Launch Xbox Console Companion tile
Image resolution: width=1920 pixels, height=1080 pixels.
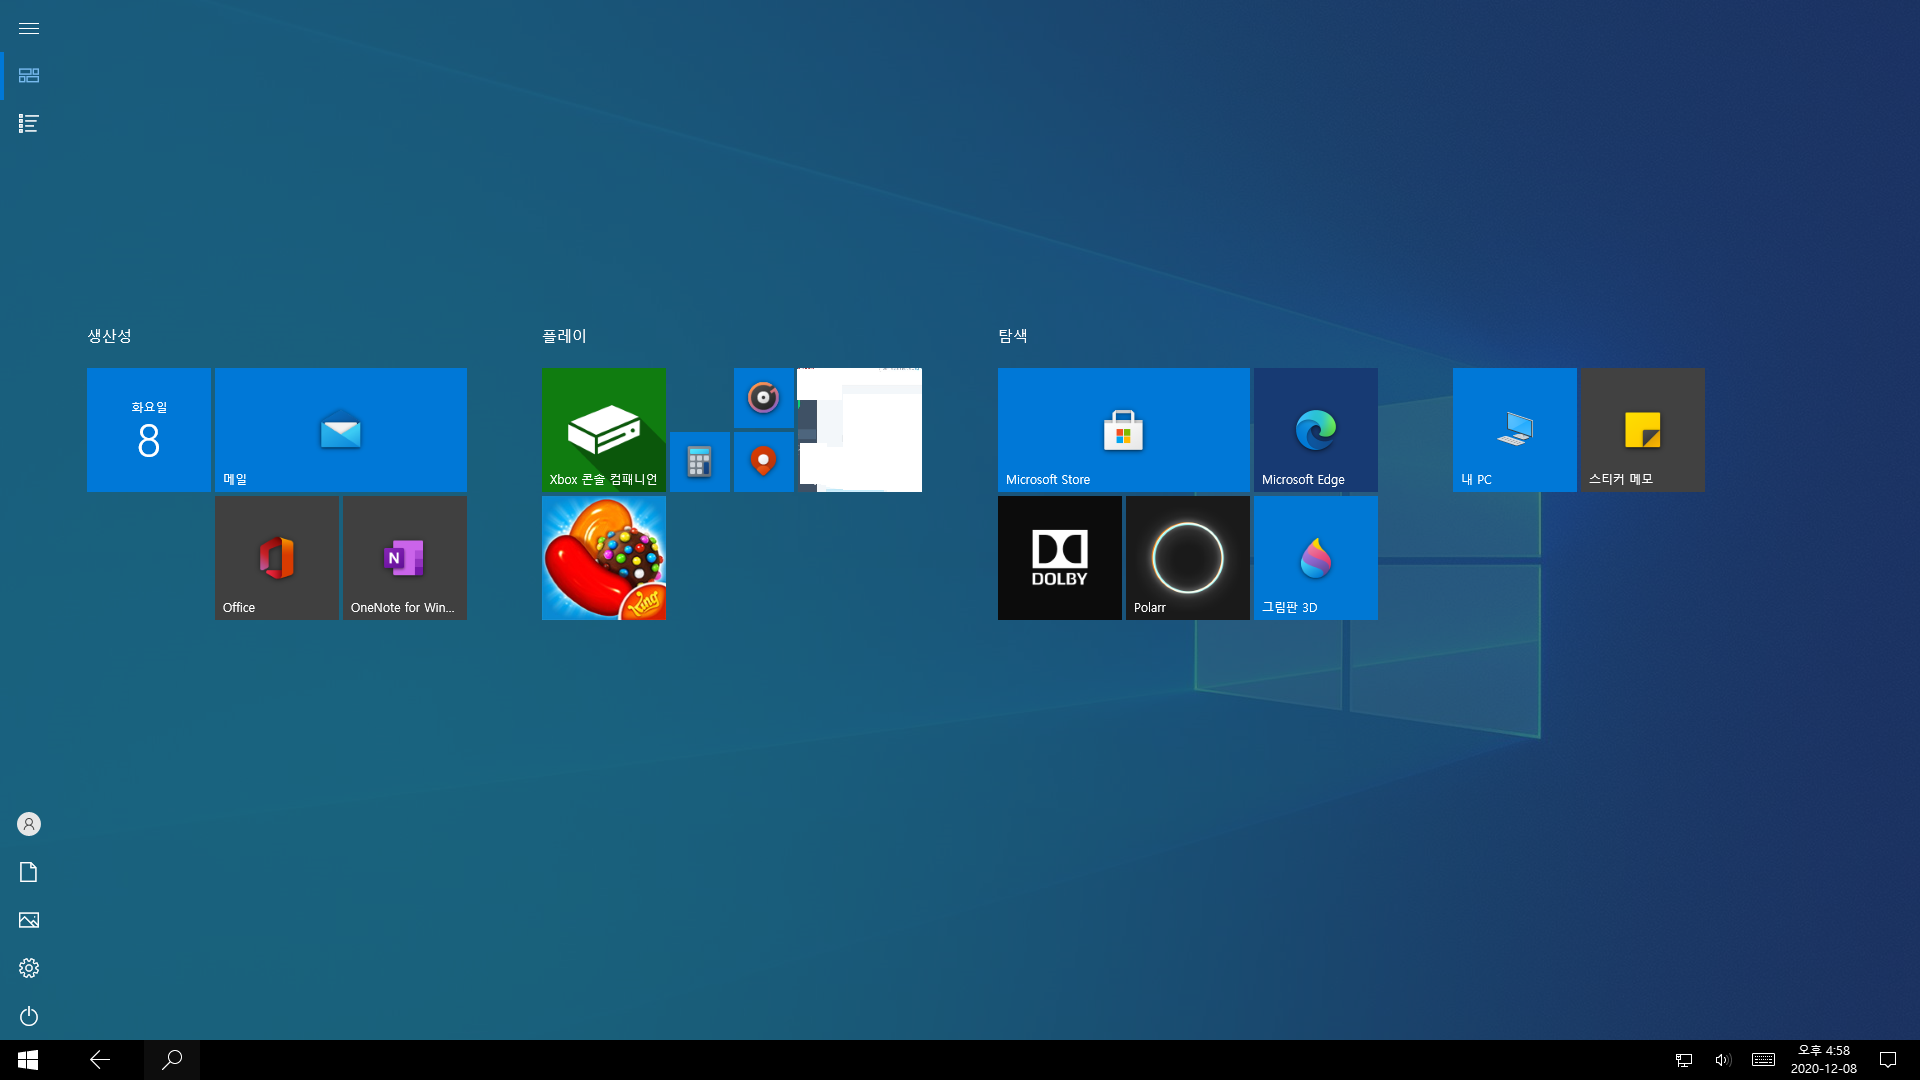(603, 430)
